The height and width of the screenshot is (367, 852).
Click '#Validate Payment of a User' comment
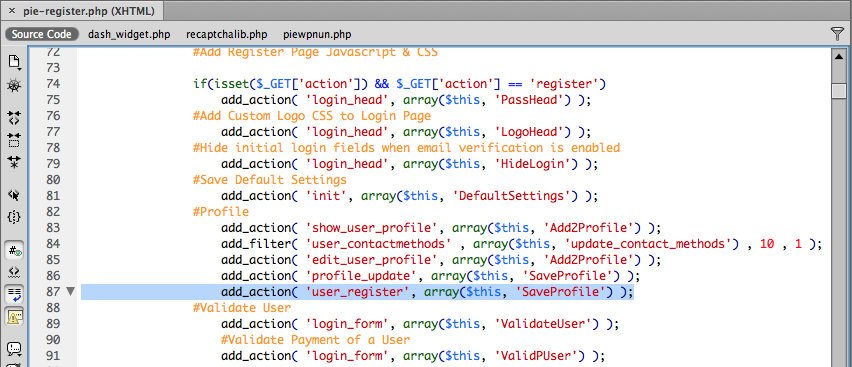[x=315, y=340]
